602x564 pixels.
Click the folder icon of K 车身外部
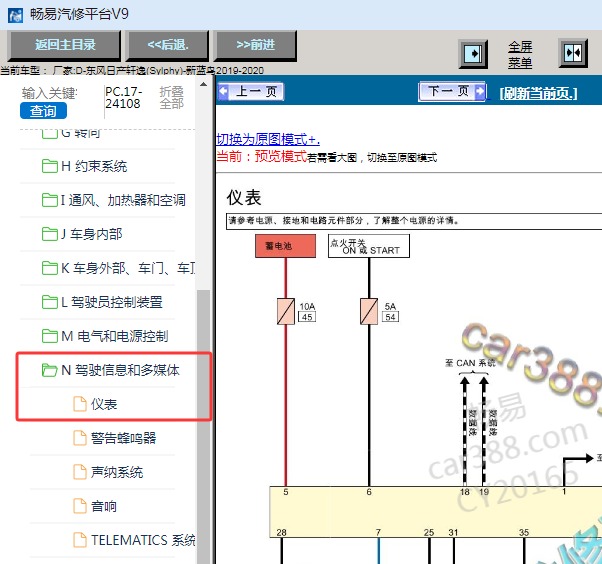(50, 268)
